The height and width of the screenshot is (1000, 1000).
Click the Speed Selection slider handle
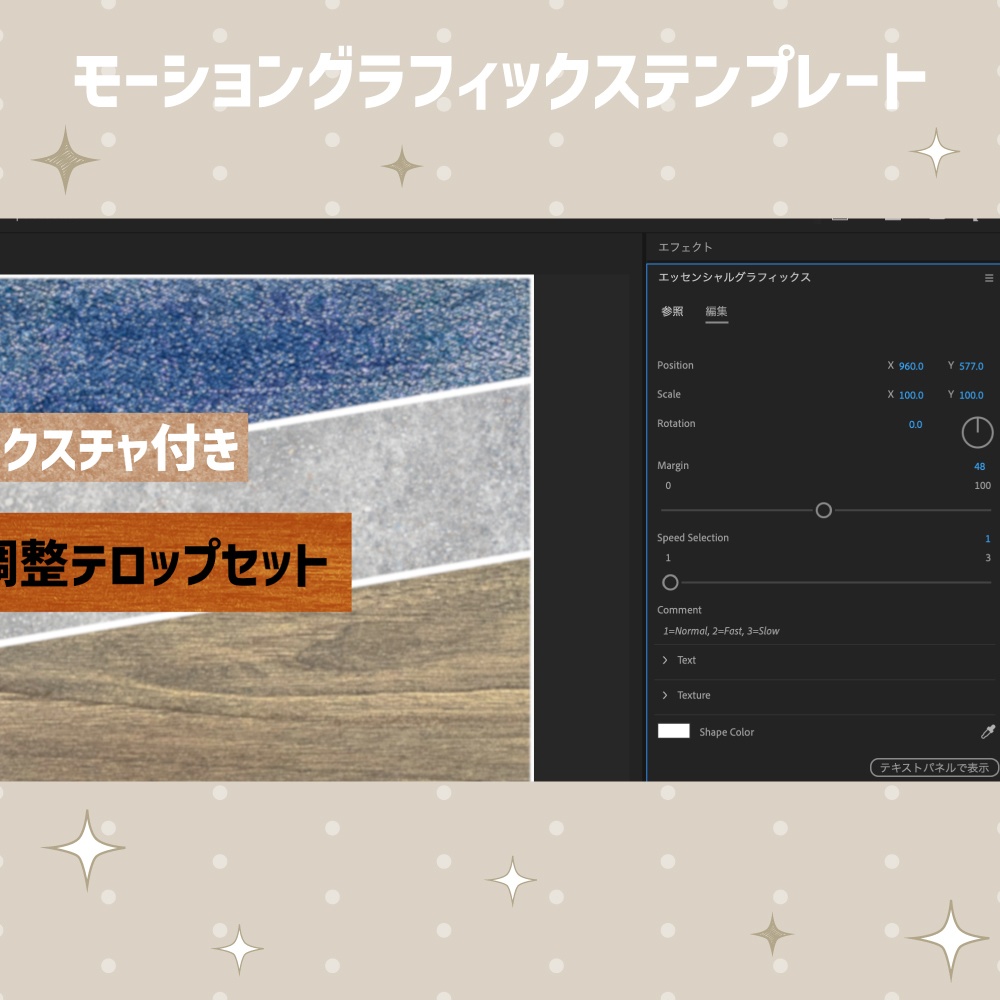pos(670,582)
